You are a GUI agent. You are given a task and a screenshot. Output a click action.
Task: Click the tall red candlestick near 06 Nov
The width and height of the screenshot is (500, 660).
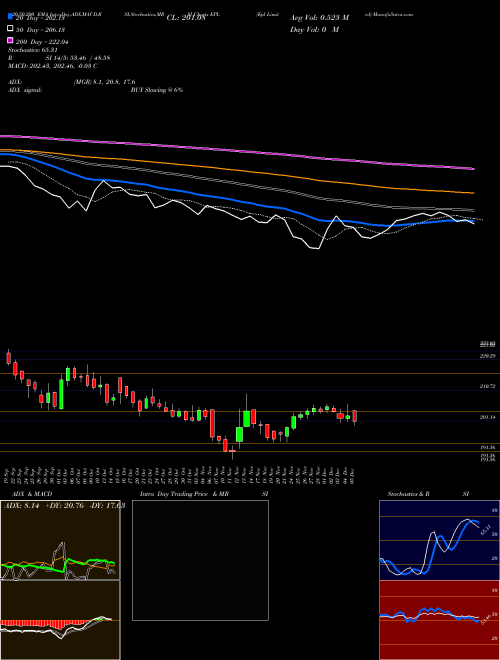[x=213, y=423]
